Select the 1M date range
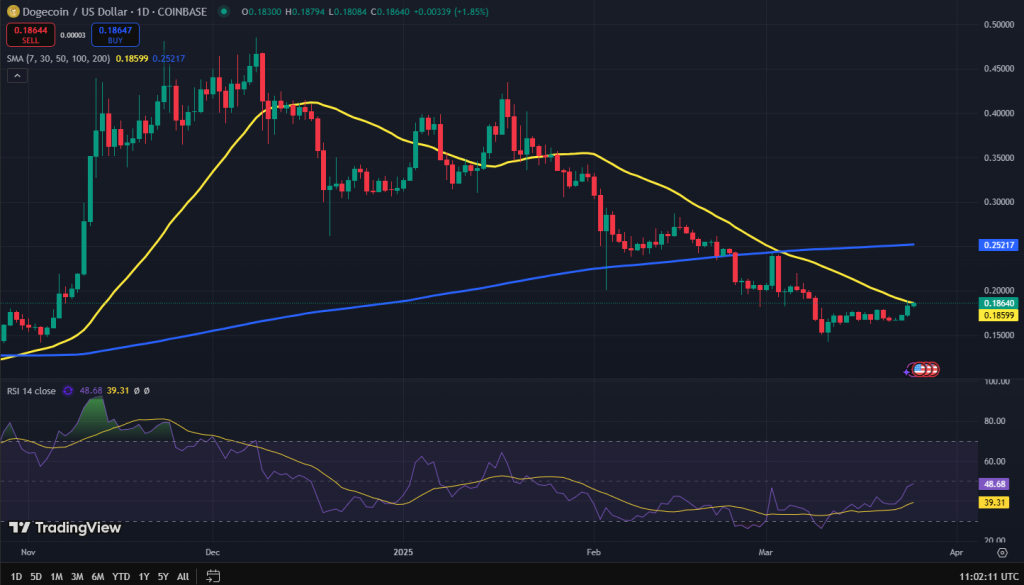 [57, 577]
